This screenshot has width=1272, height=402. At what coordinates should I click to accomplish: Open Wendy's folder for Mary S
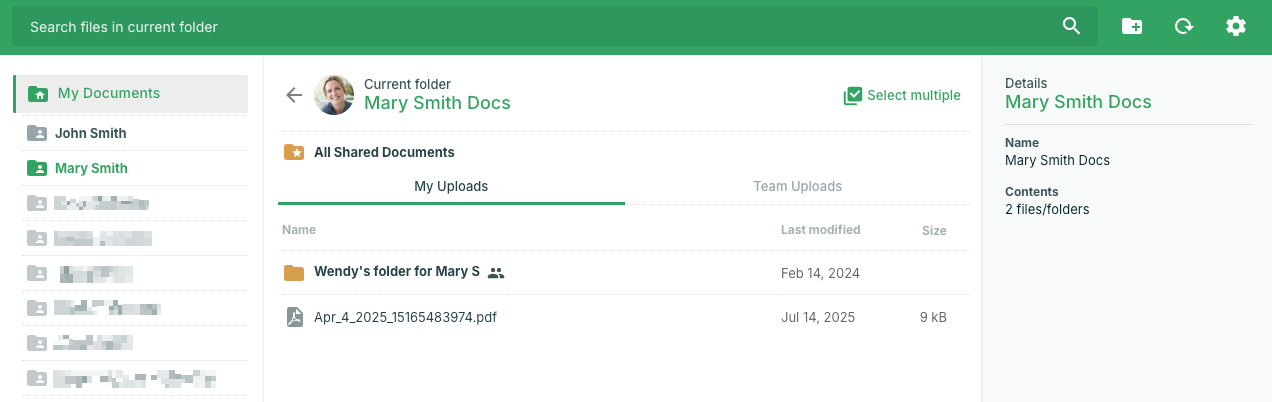point(397,272)
